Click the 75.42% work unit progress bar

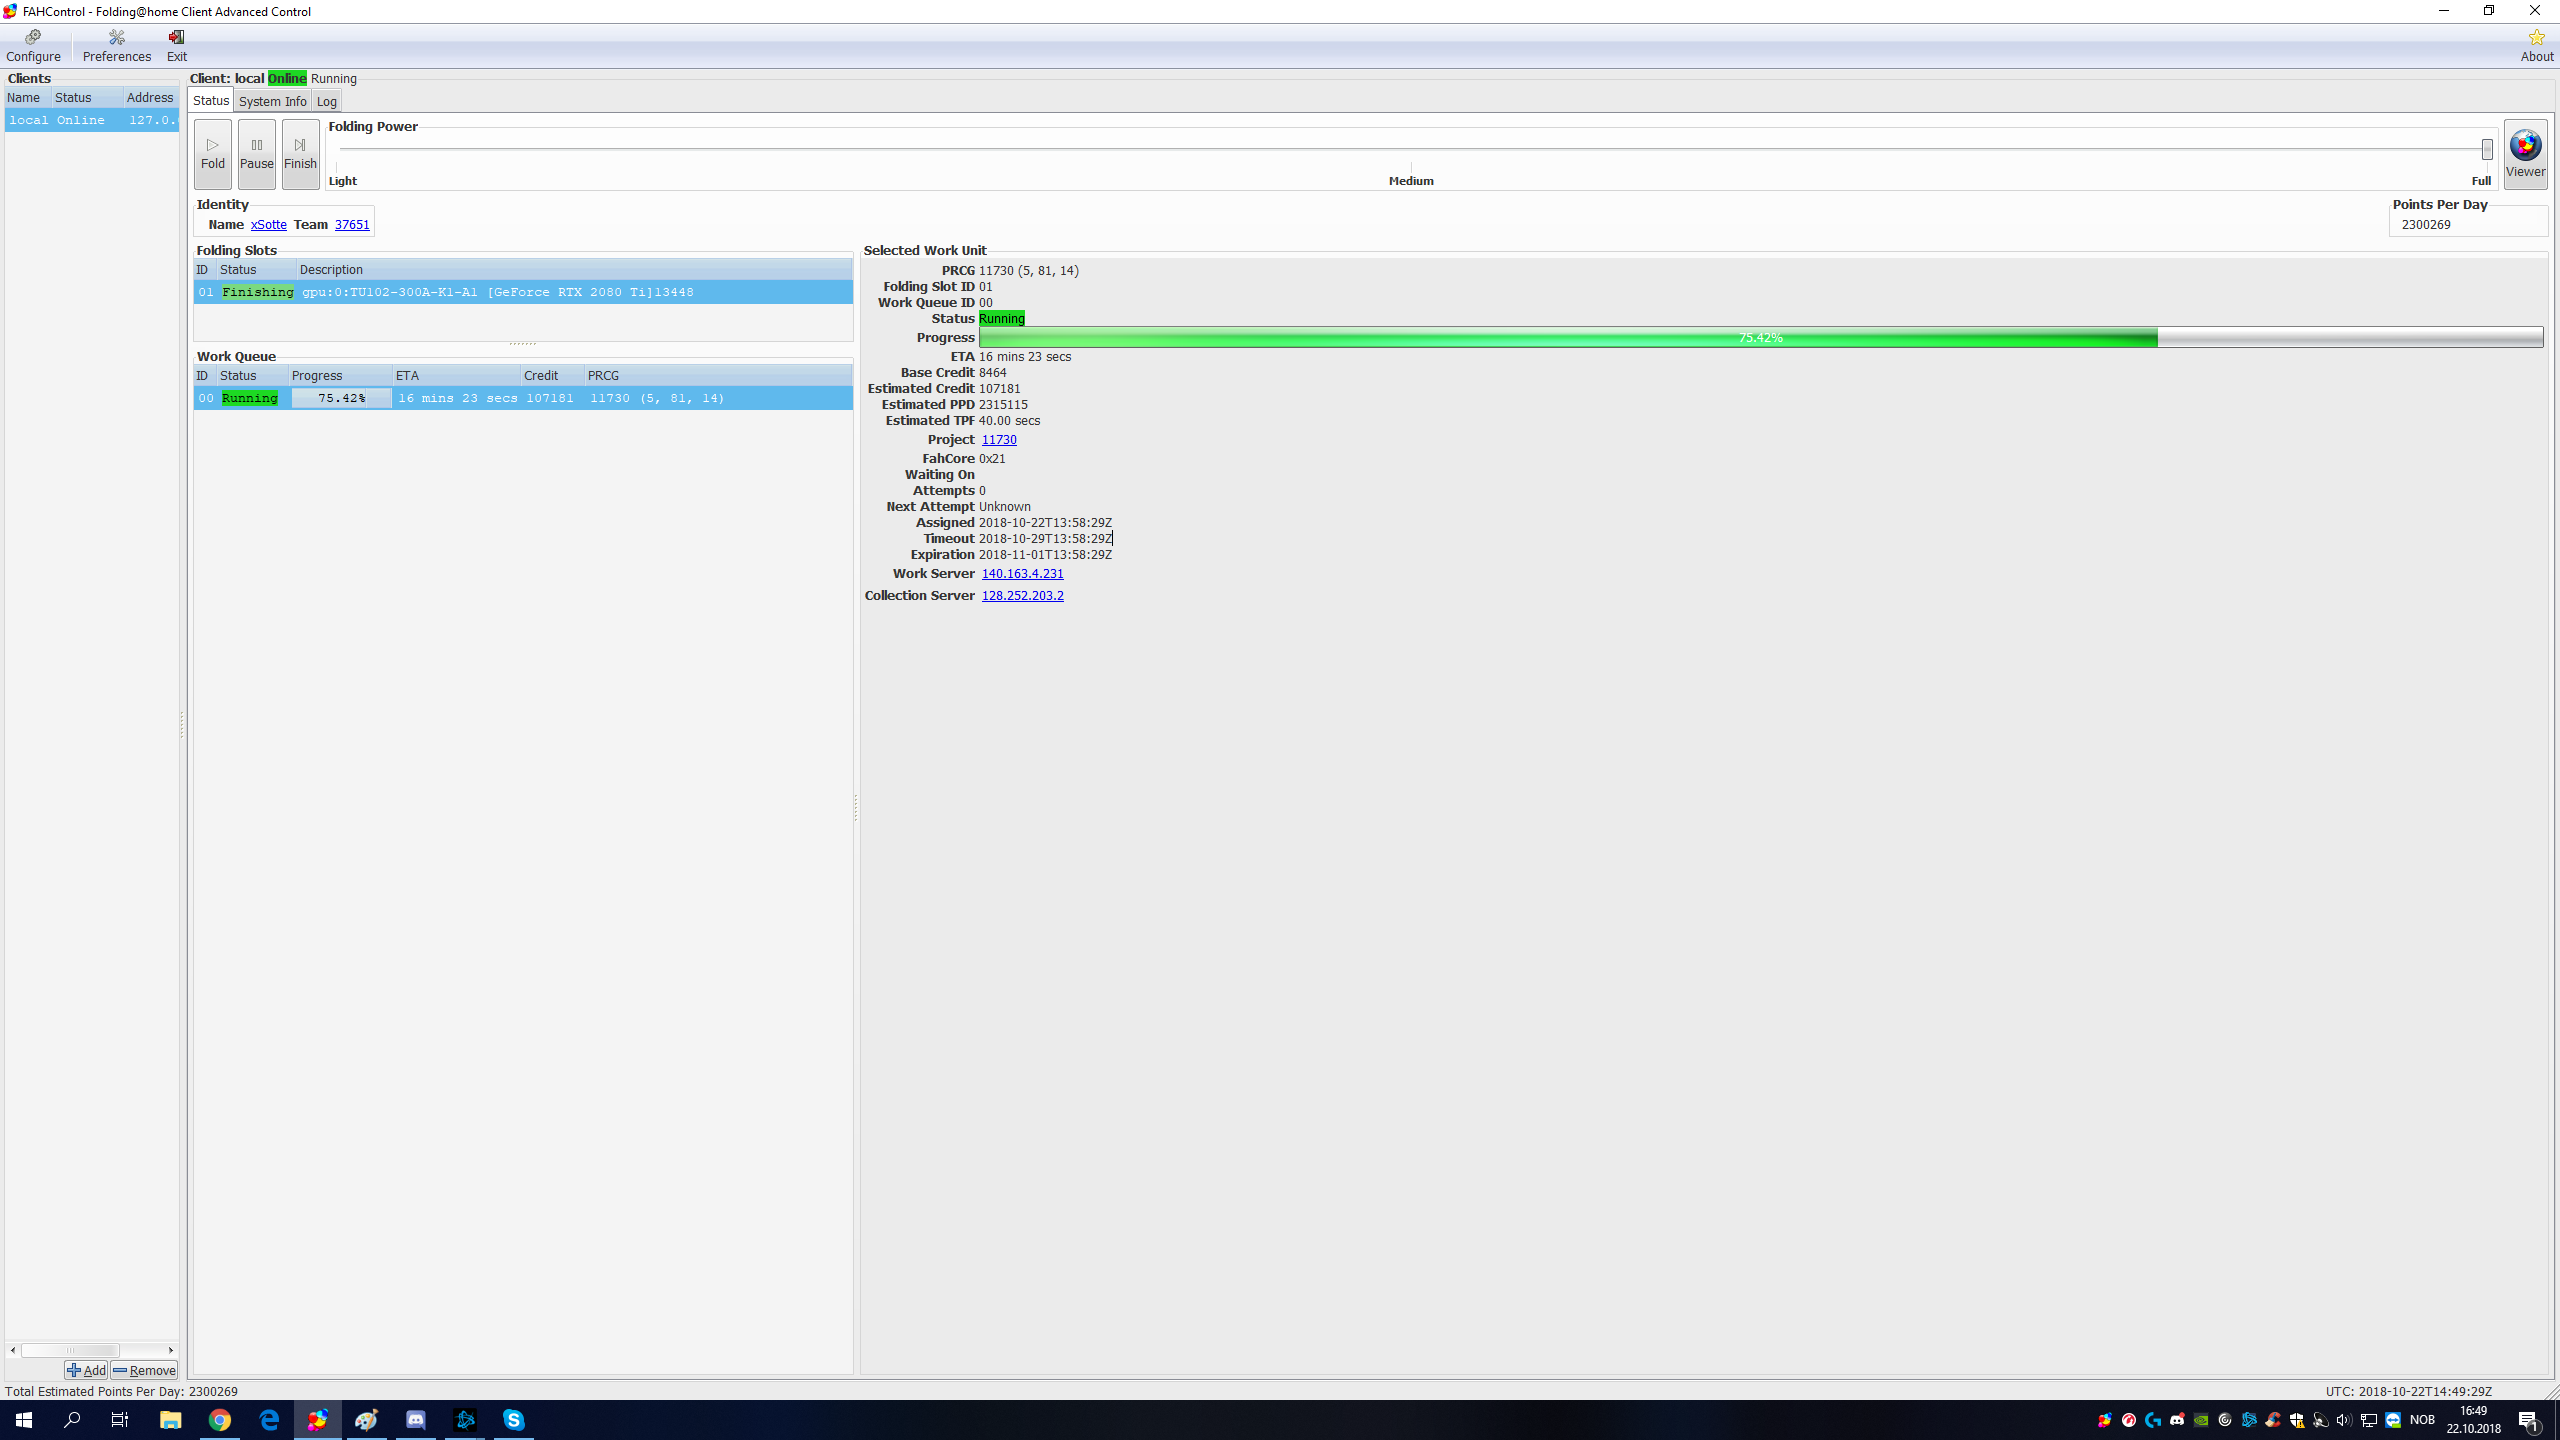(1761, 337)
